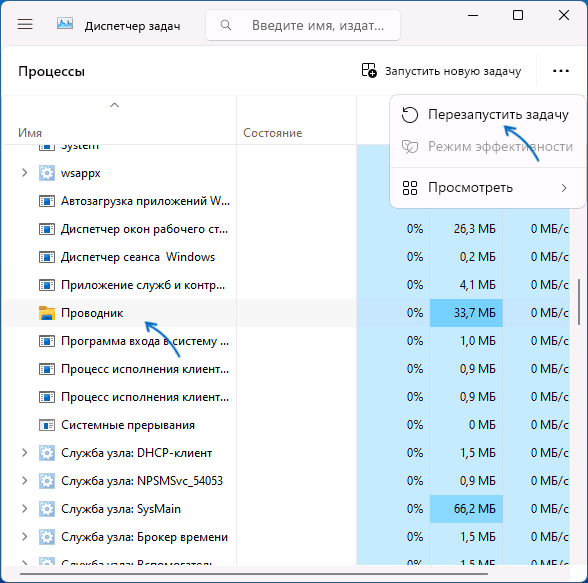Expand Служба узла: Брокер времени

pyautogui.click(x=25, y=537)
